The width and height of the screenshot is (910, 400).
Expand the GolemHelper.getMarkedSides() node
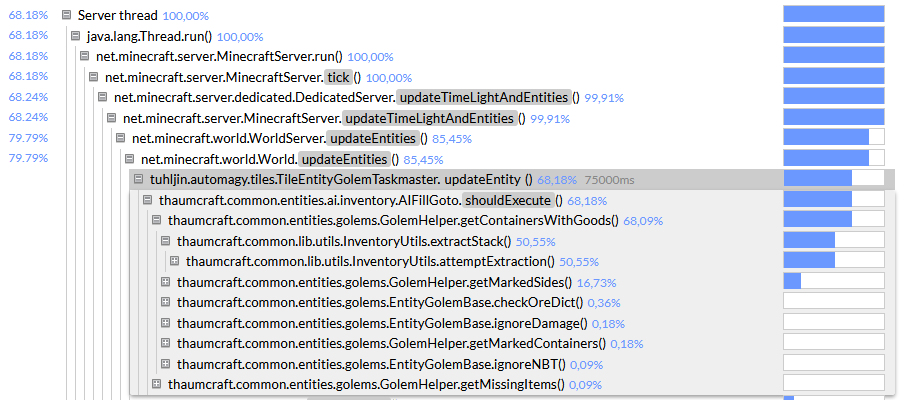[165, 282]
